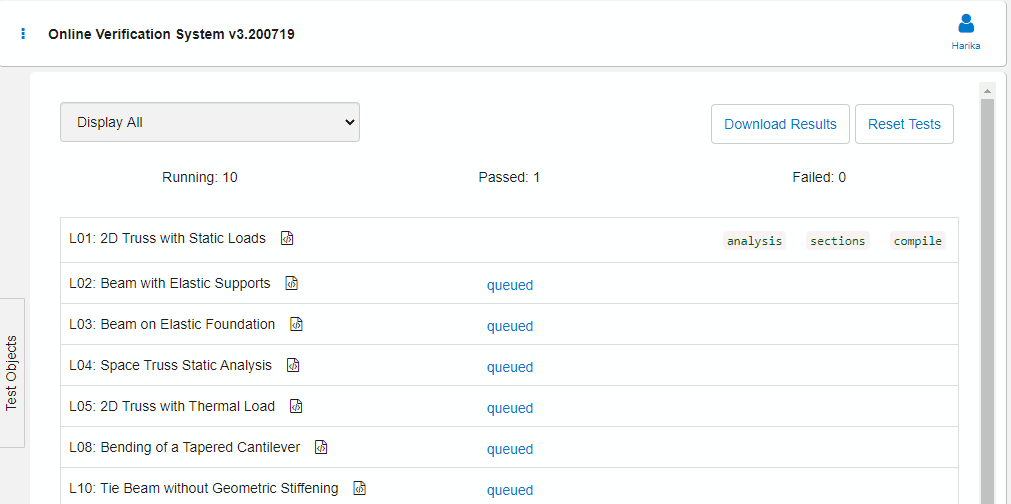This screenshot has height=504, width=1011.
Task: Open the Test Objects side tab
Action: click(x=12, y=373)
